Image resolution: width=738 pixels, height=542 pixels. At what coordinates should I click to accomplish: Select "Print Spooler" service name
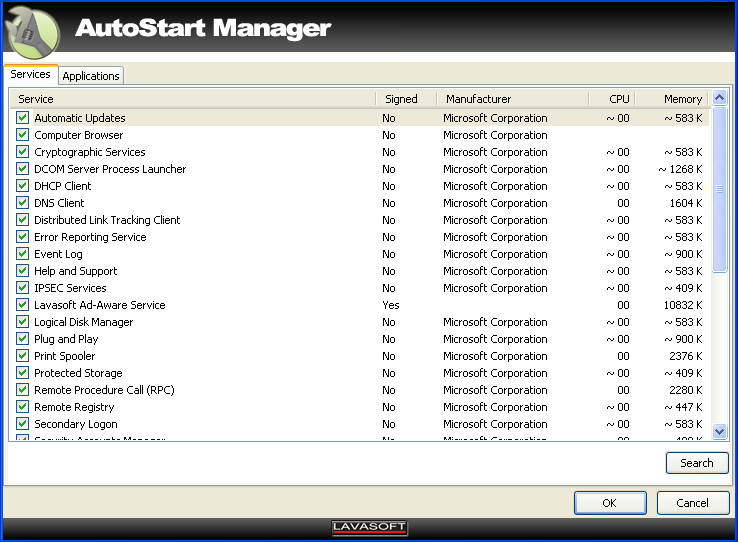[65, 356]
